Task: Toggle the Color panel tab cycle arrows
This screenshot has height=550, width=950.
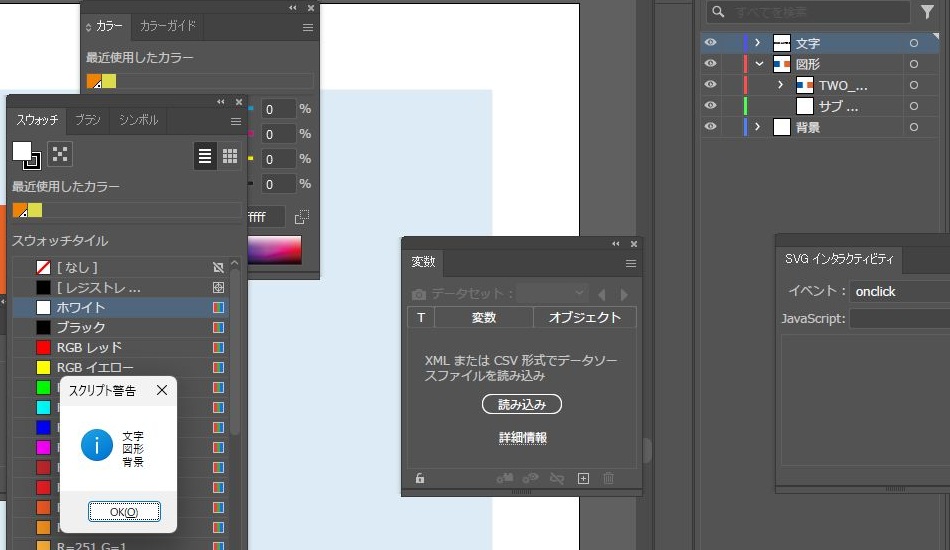Action: point(88,27)
